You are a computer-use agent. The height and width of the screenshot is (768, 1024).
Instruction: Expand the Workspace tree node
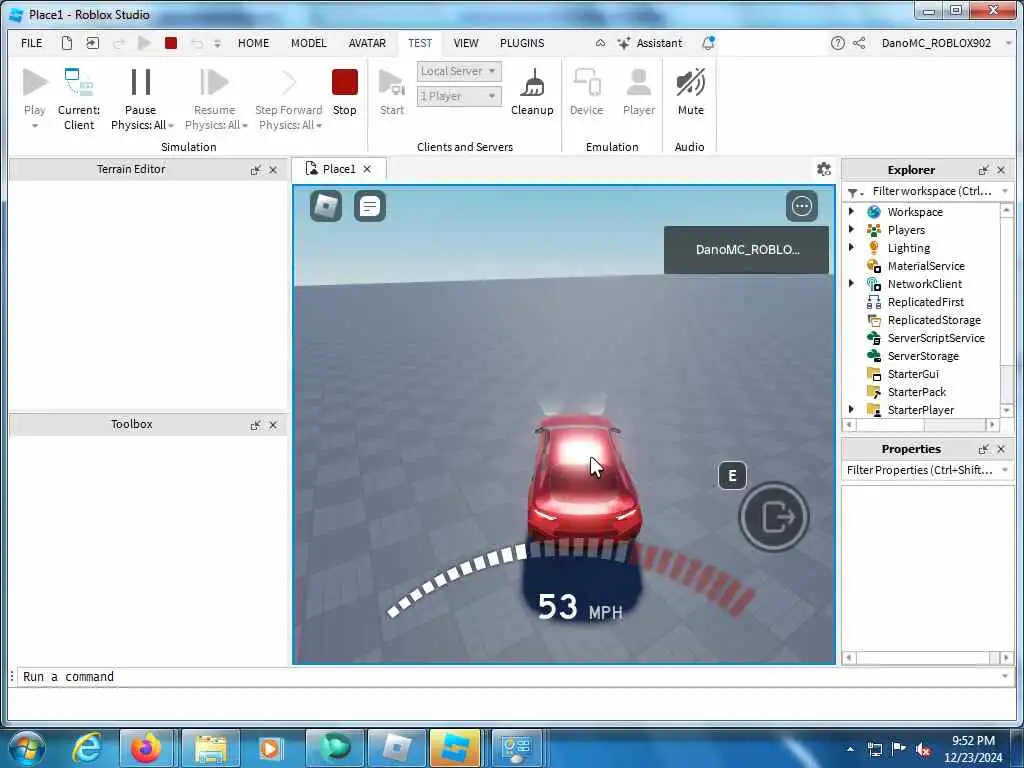[851, 212]
